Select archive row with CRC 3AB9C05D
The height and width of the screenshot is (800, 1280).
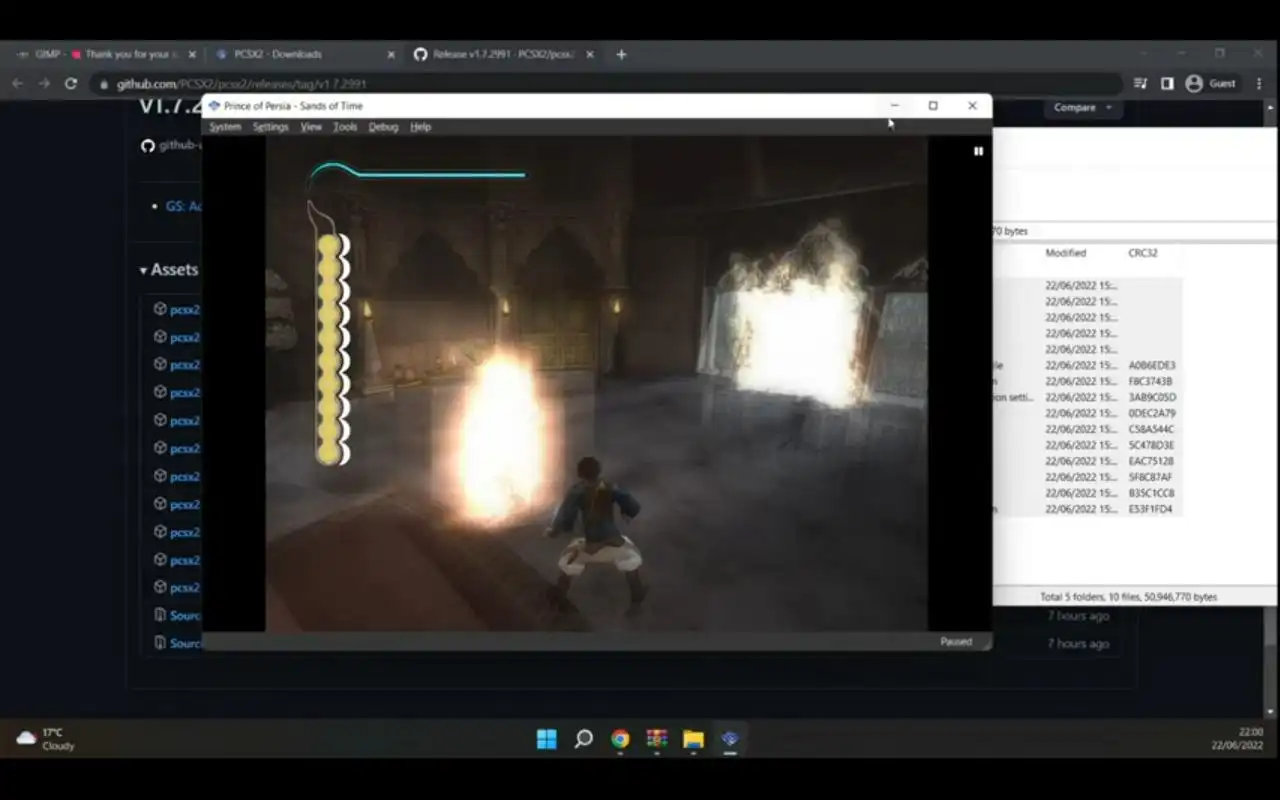[x=1088, y=398]
